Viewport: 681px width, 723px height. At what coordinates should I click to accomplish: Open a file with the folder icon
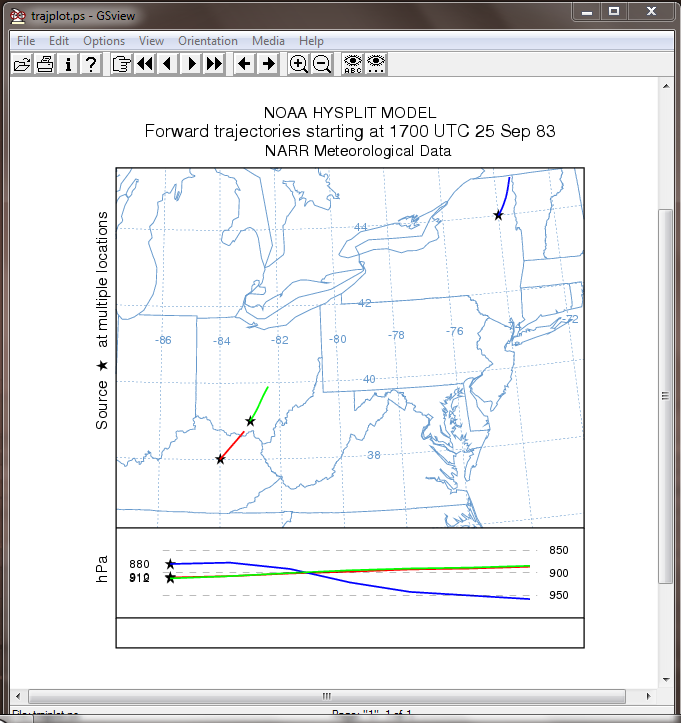click(x=22, y=64)
